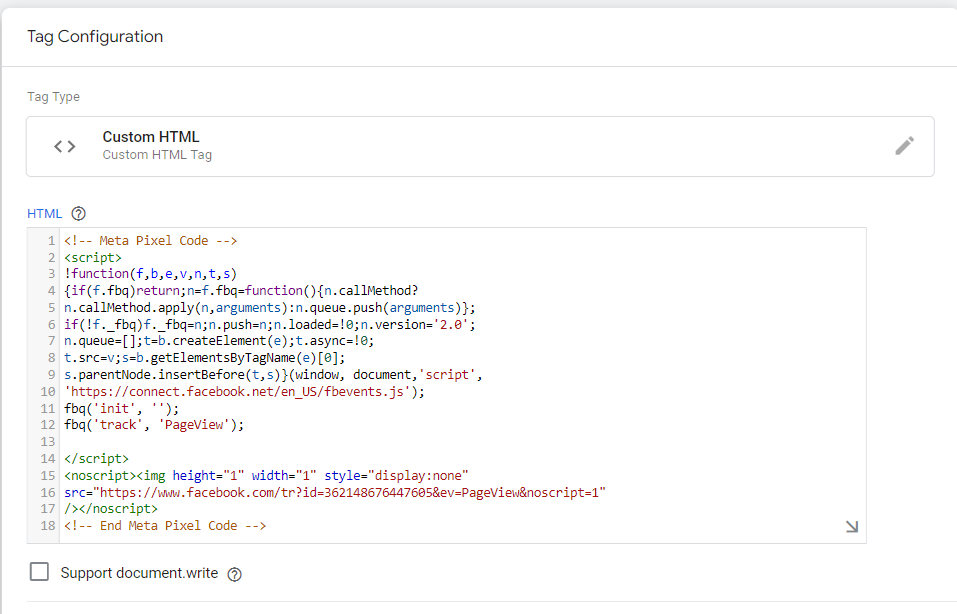
Task: Click the fbq('track', 'PageView') line
Action: click(154, 425)
